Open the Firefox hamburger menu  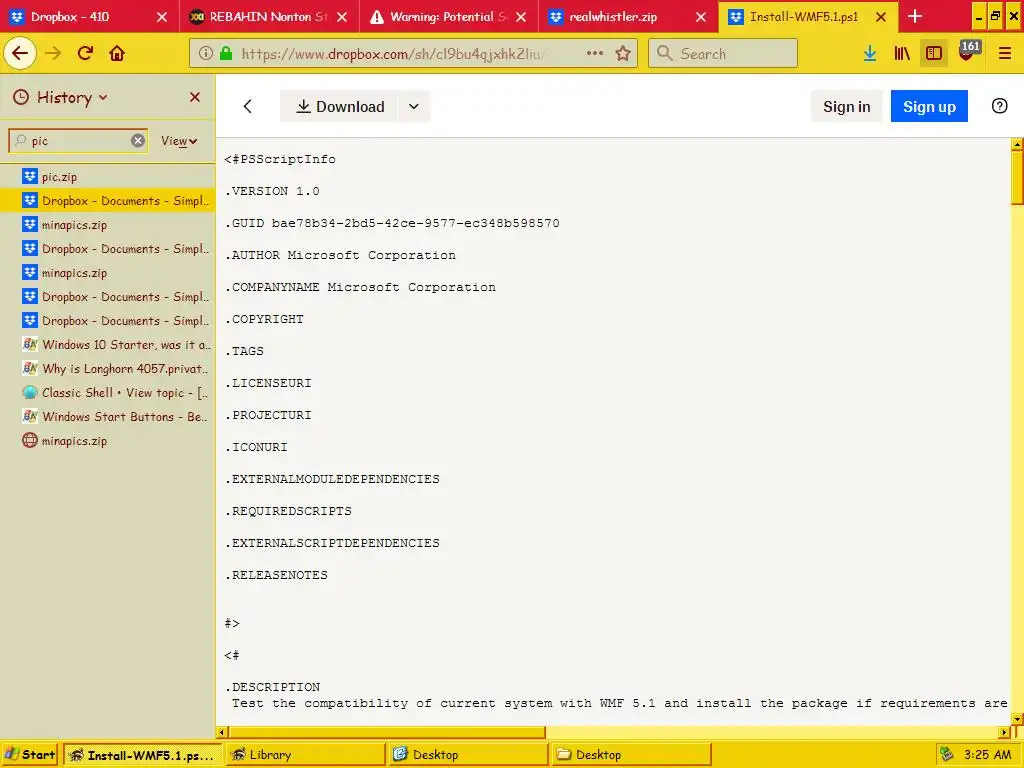(1004, 54)
